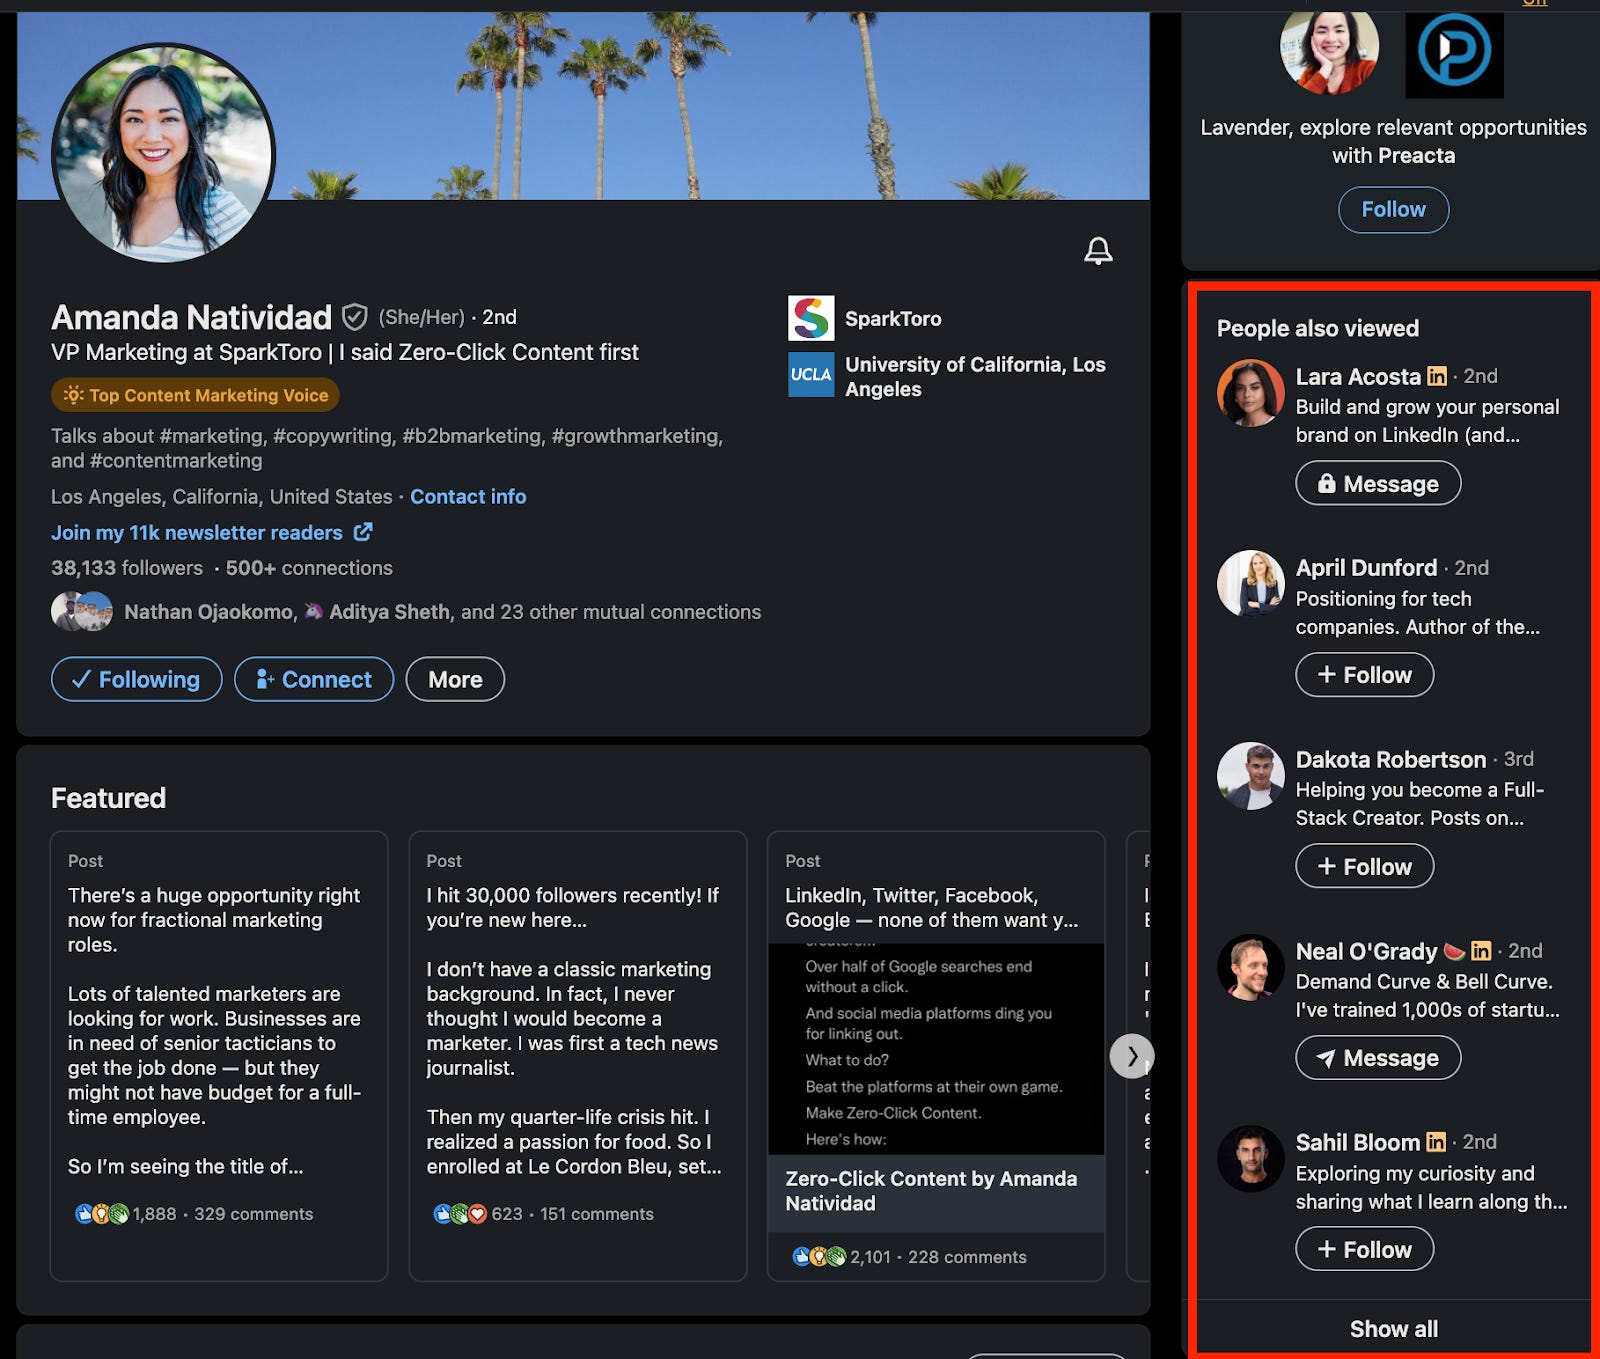Click Amanda Natividad's profile photo

(x=163, y=152)
